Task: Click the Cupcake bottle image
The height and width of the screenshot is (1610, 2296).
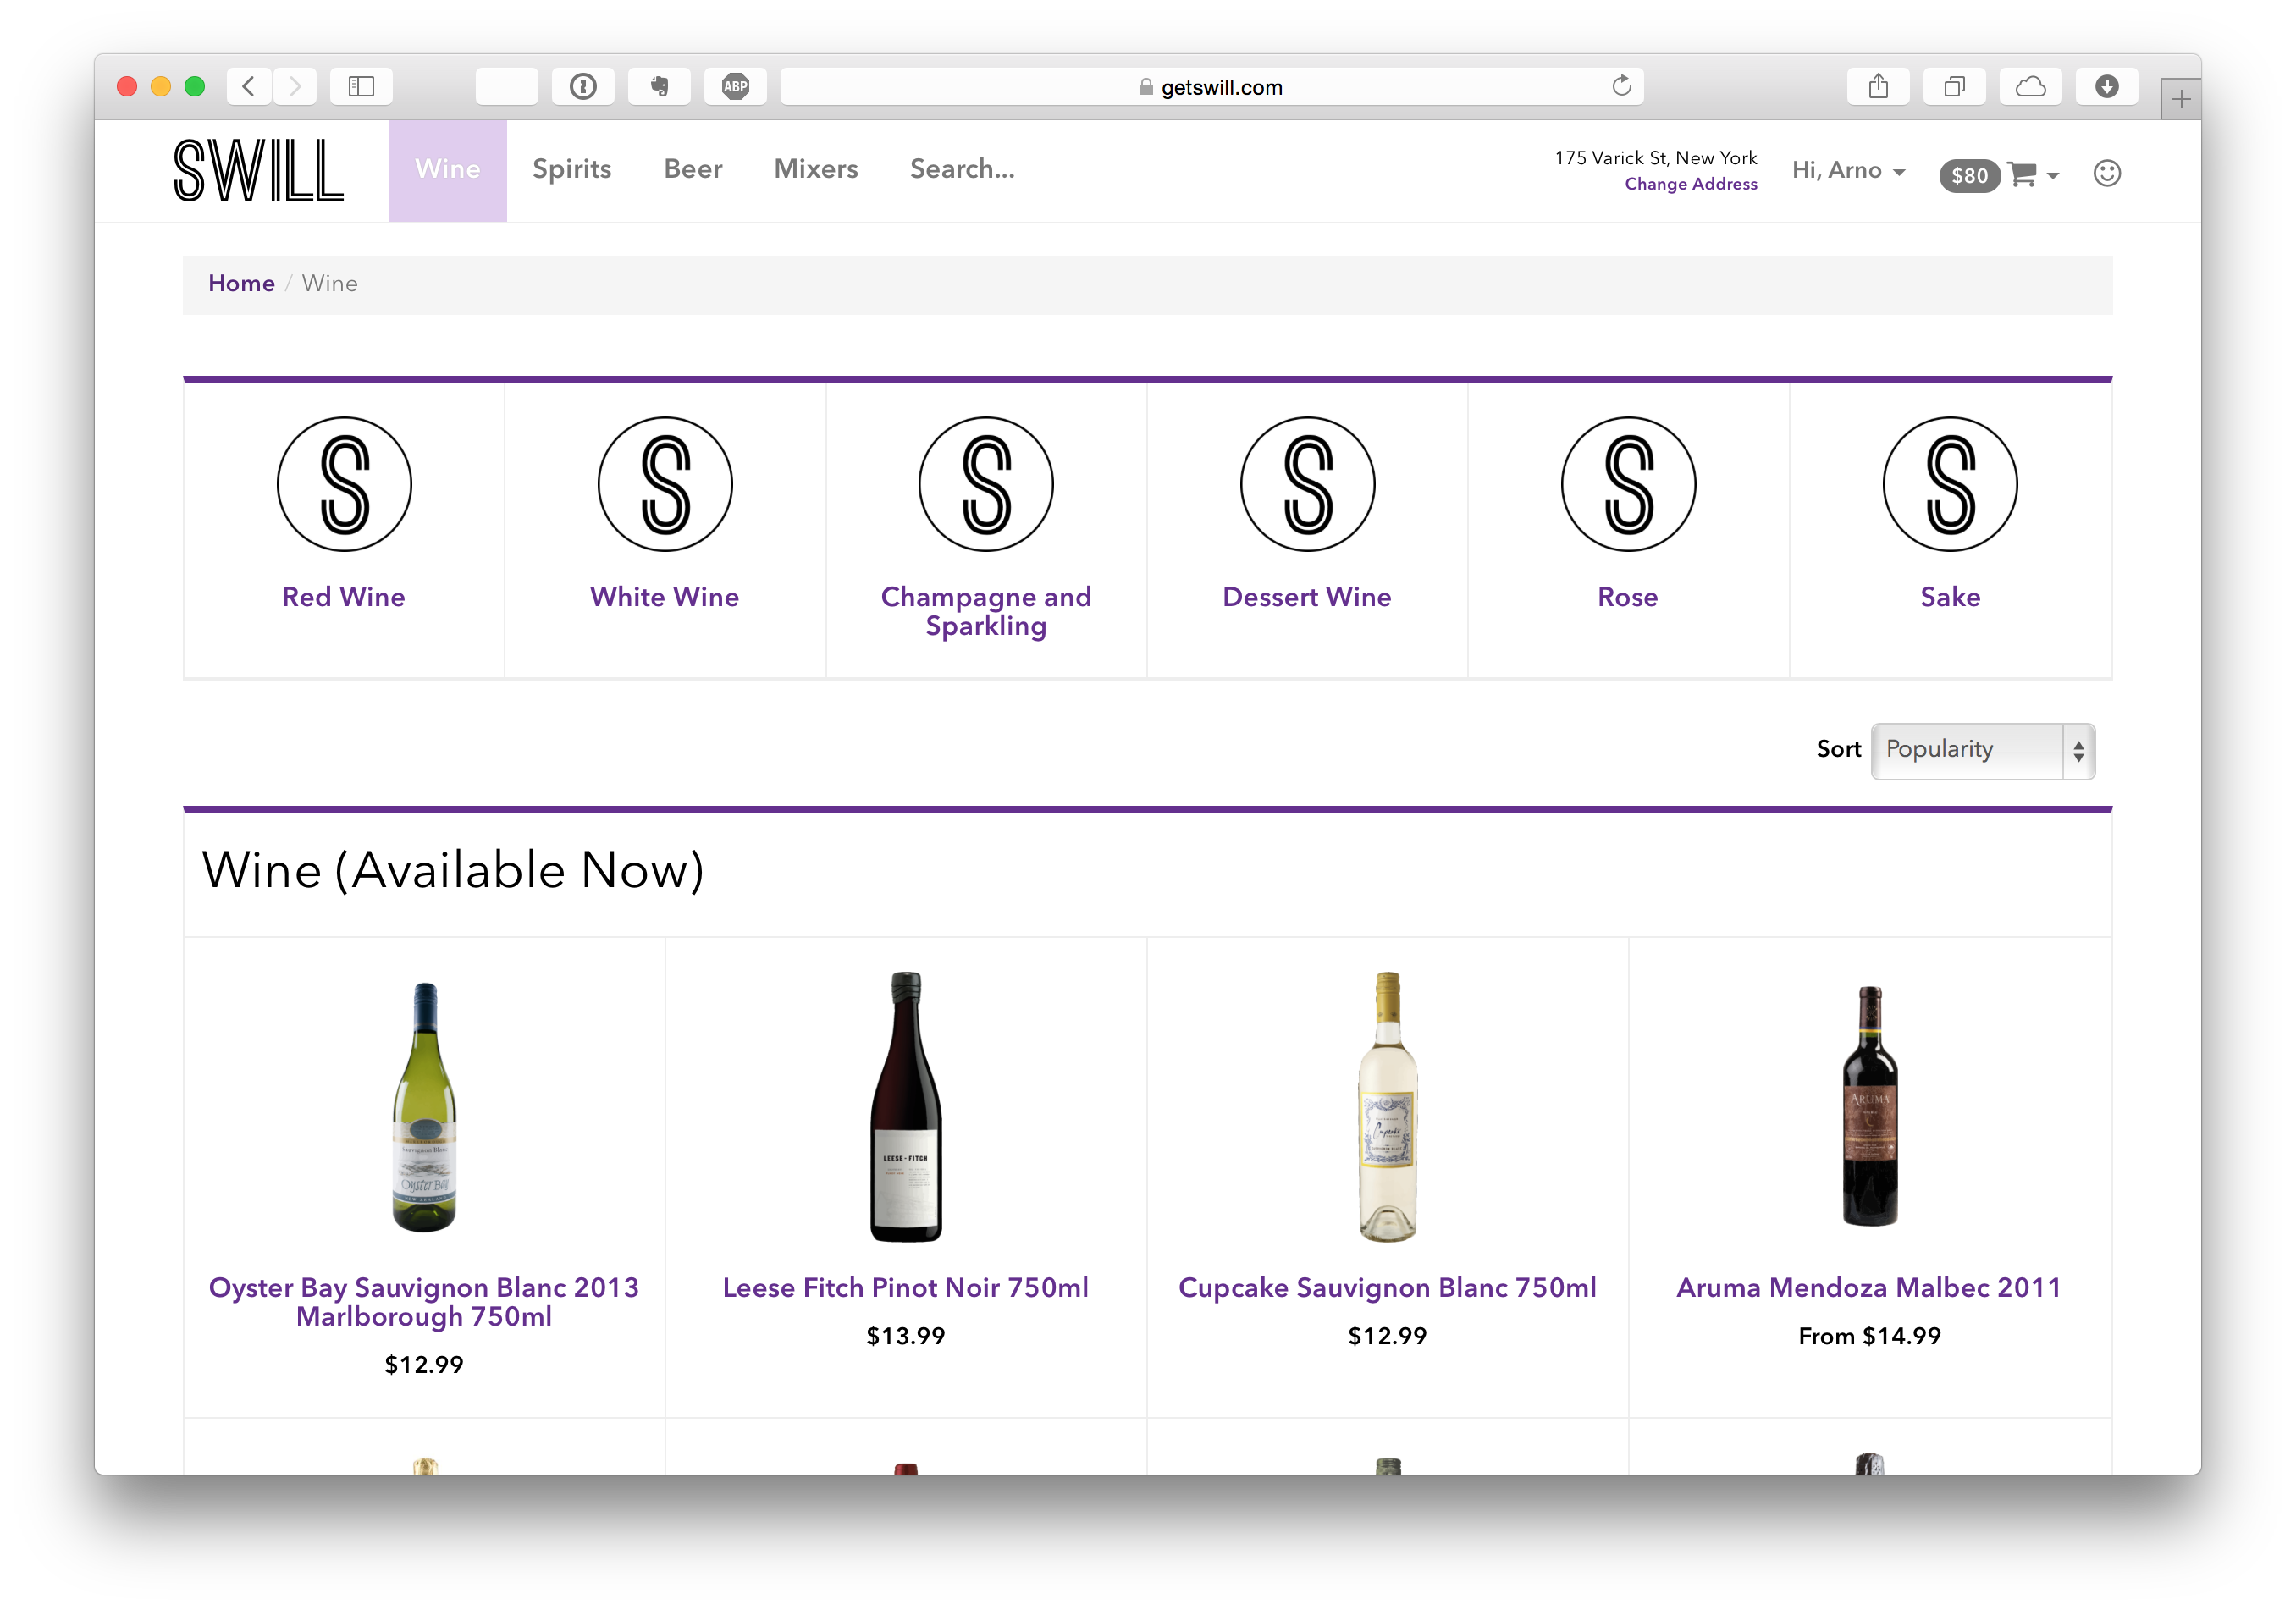Action: pos(1387,1107)
